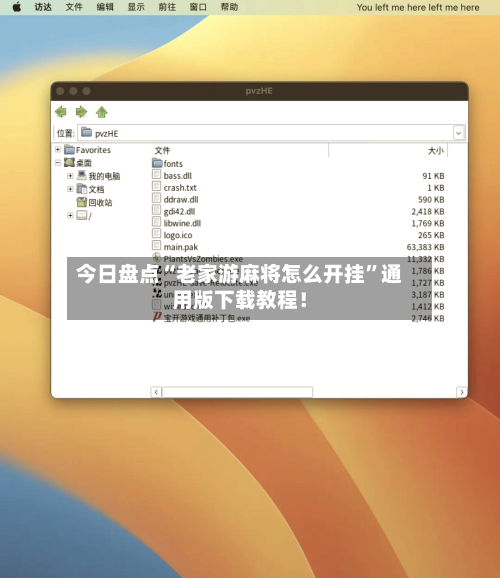The height and width of the screenshot is (578, 500).
Task: Select Favorites folder in tree
Action: click(88, 150)
